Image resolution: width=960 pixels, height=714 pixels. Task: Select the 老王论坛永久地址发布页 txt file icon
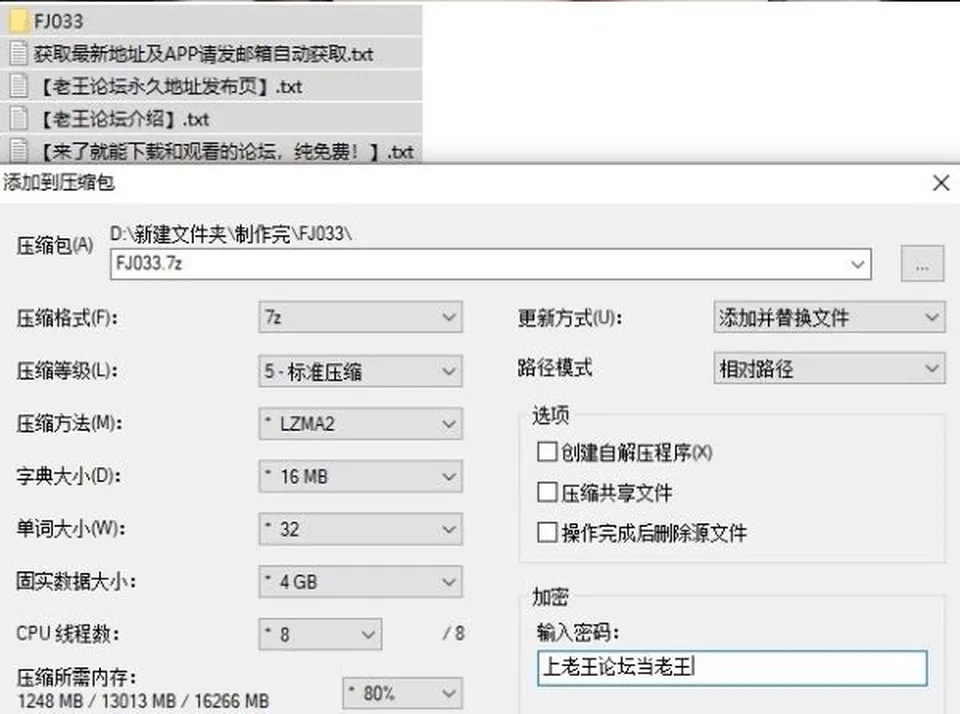coord(19,86)
